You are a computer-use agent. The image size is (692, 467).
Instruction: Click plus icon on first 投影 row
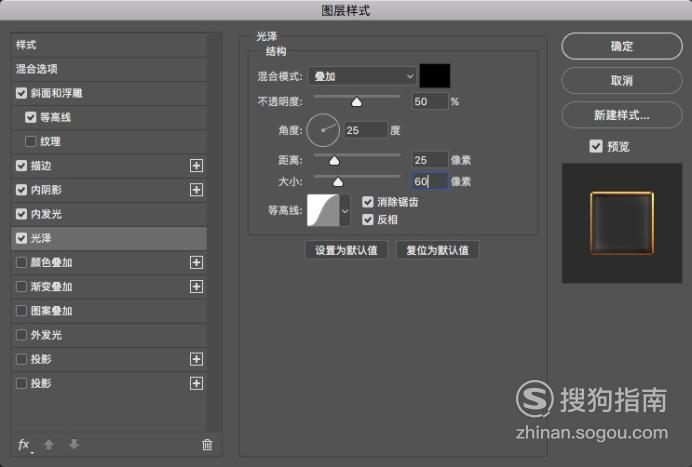coord(196,359)
